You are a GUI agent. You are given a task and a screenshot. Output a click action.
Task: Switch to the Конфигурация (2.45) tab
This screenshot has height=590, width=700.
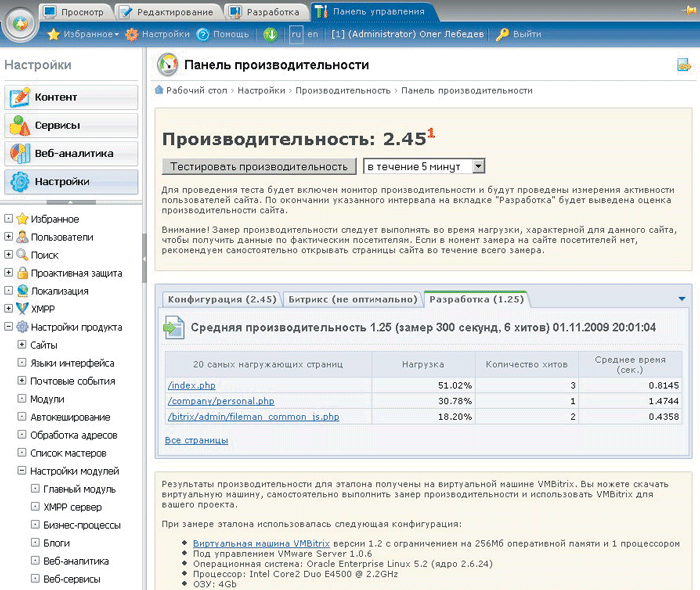tap(222, 299)
